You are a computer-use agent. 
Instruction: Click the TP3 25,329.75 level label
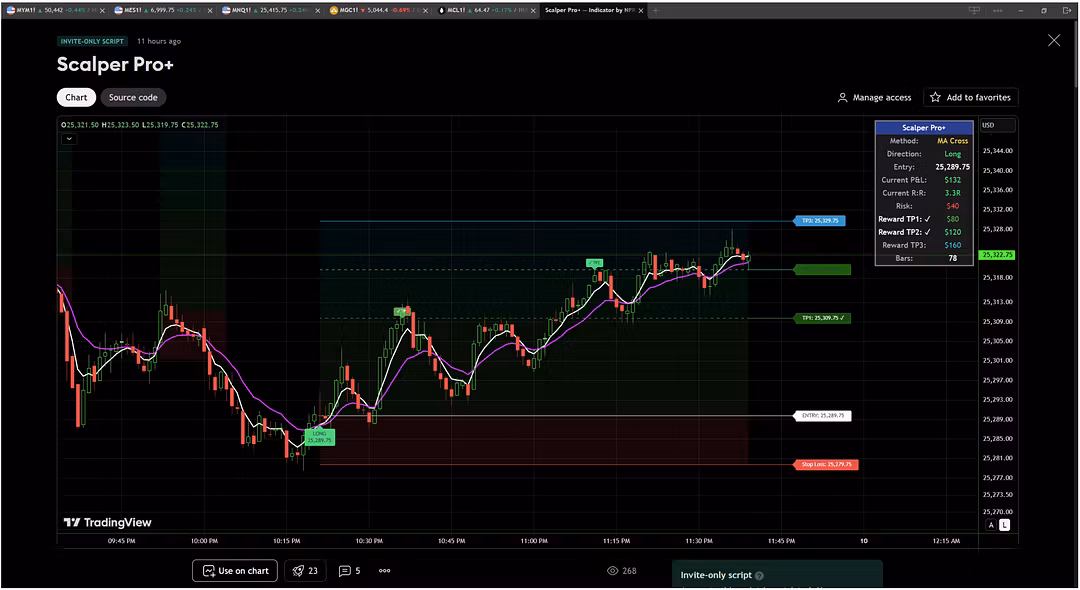(x=820, y=221)
